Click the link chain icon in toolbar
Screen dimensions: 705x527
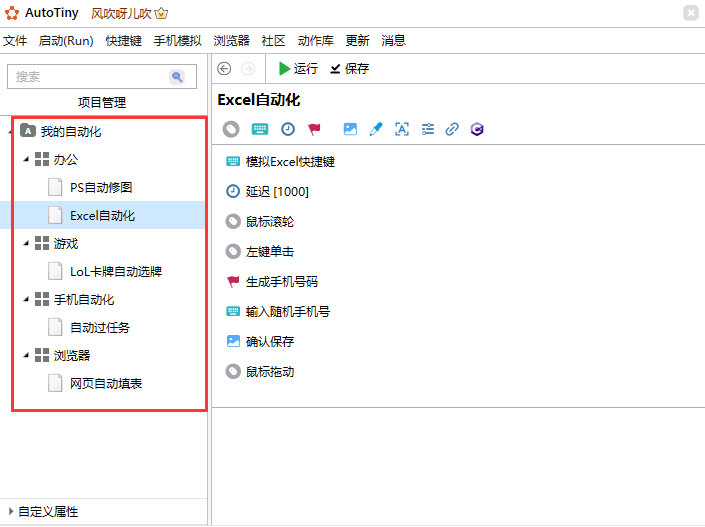coord(452,129)
